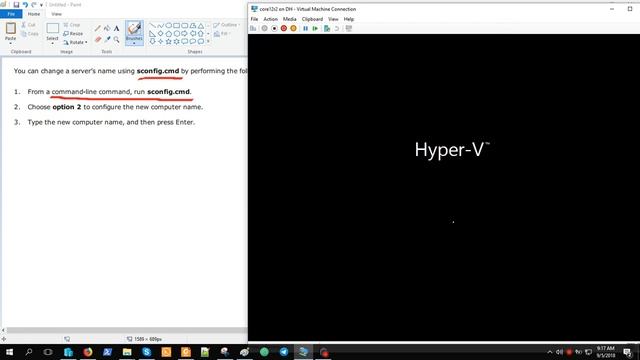Open File menu in Virtual Machine Connection
Image resolution: width=640 pixels, height=360 pixels.
pos(254,19)
